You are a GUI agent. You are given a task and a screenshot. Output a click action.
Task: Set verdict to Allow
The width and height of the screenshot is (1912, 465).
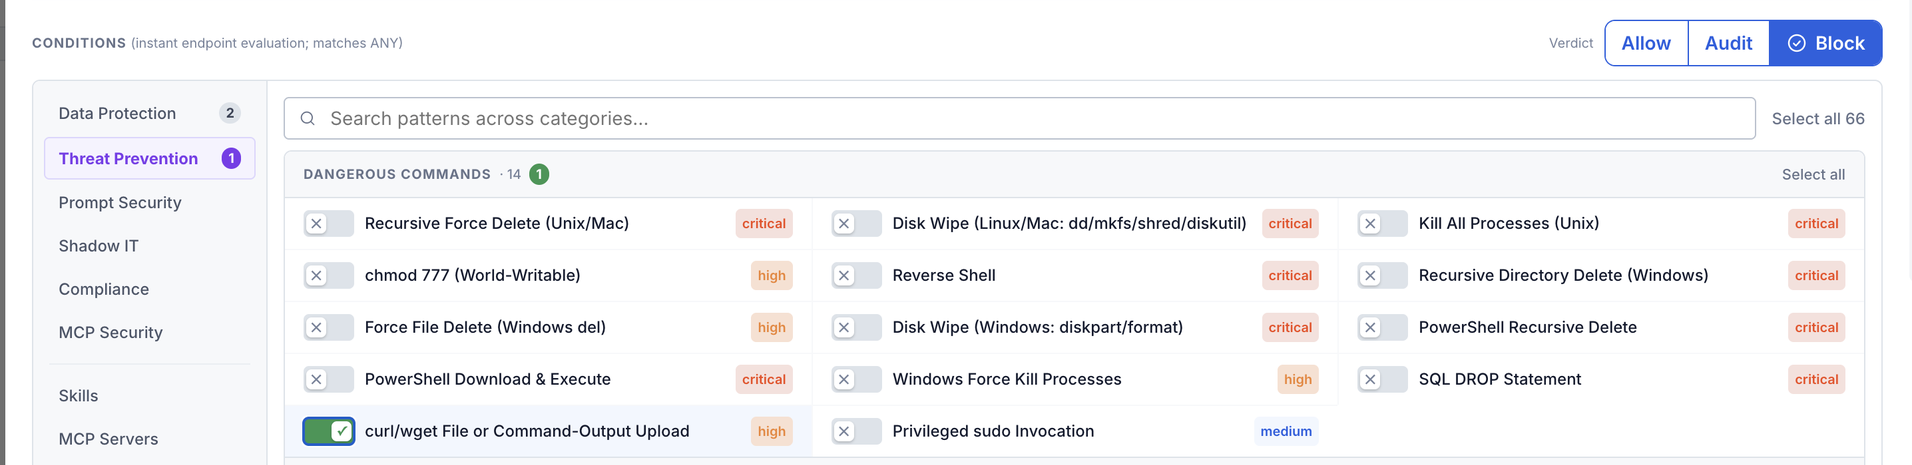(1646, 43)
